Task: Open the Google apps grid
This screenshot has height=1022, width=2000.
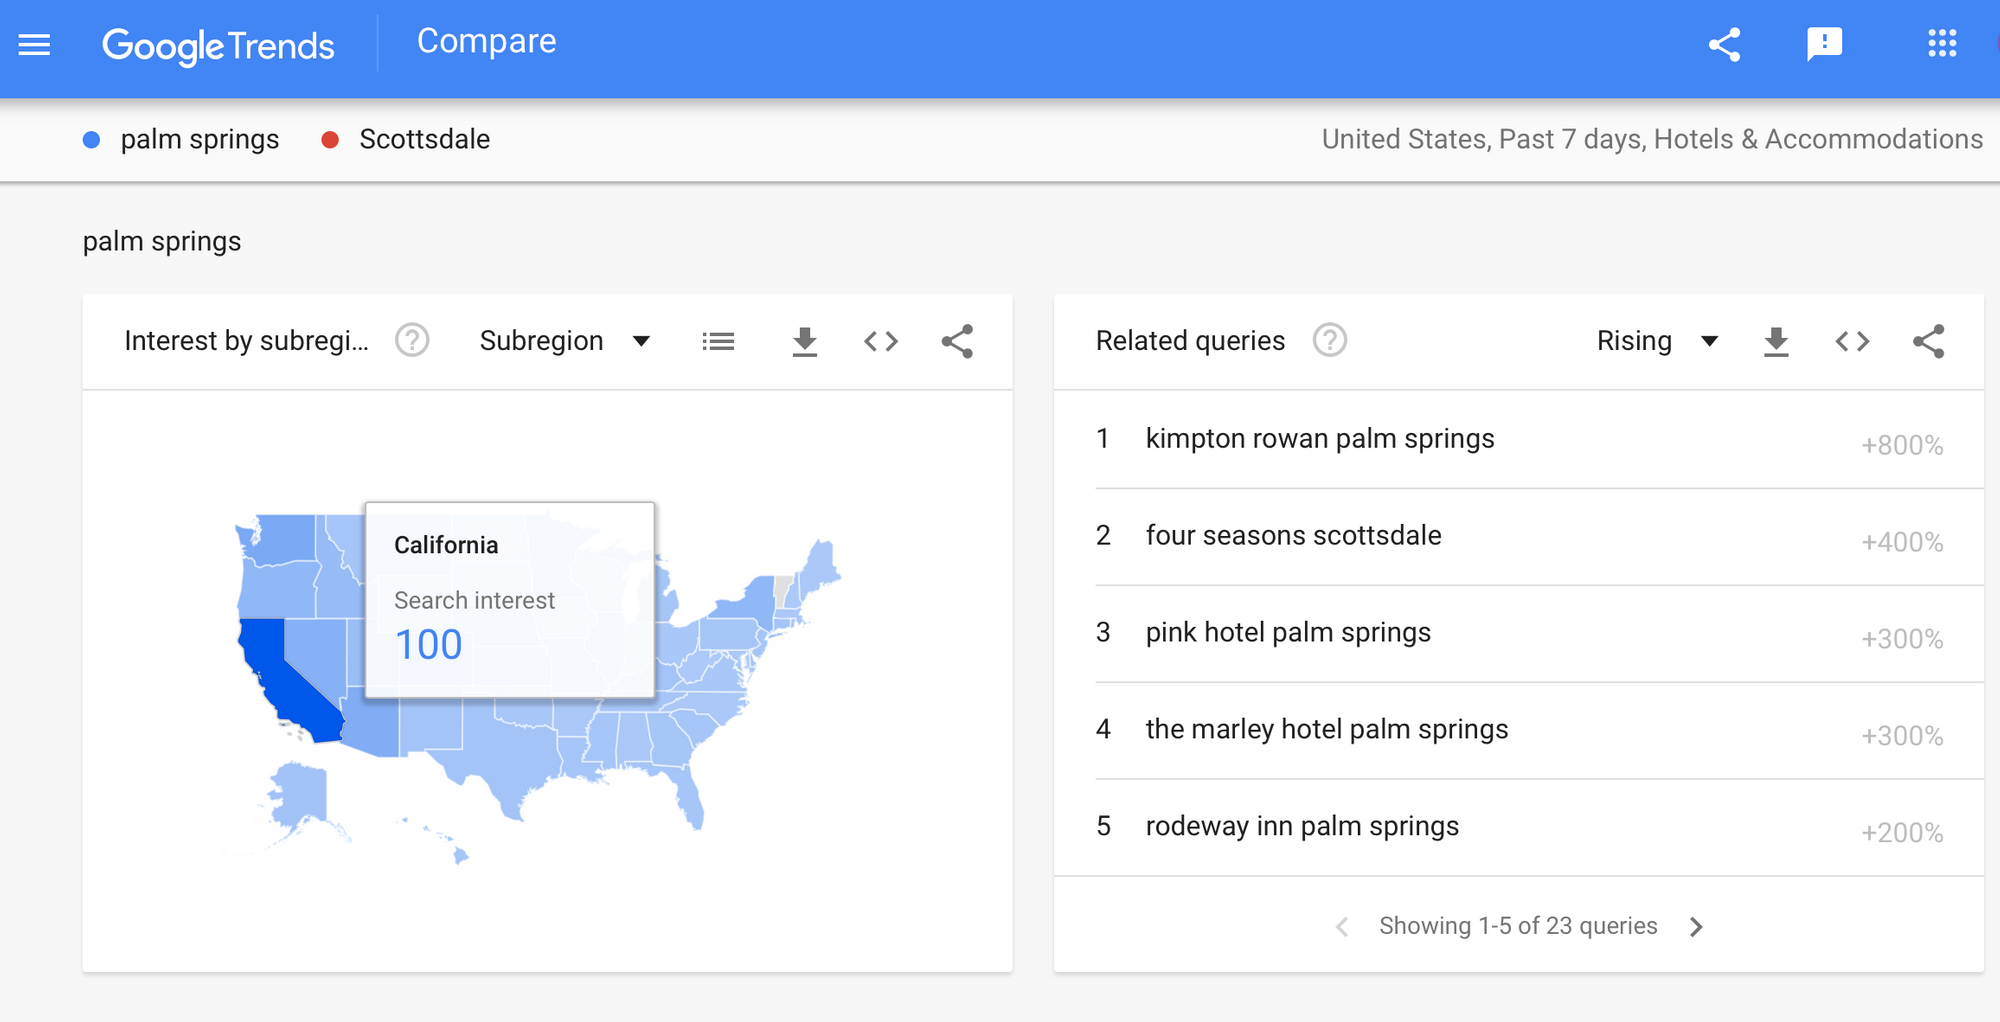Action: [x=1942, y=44]
